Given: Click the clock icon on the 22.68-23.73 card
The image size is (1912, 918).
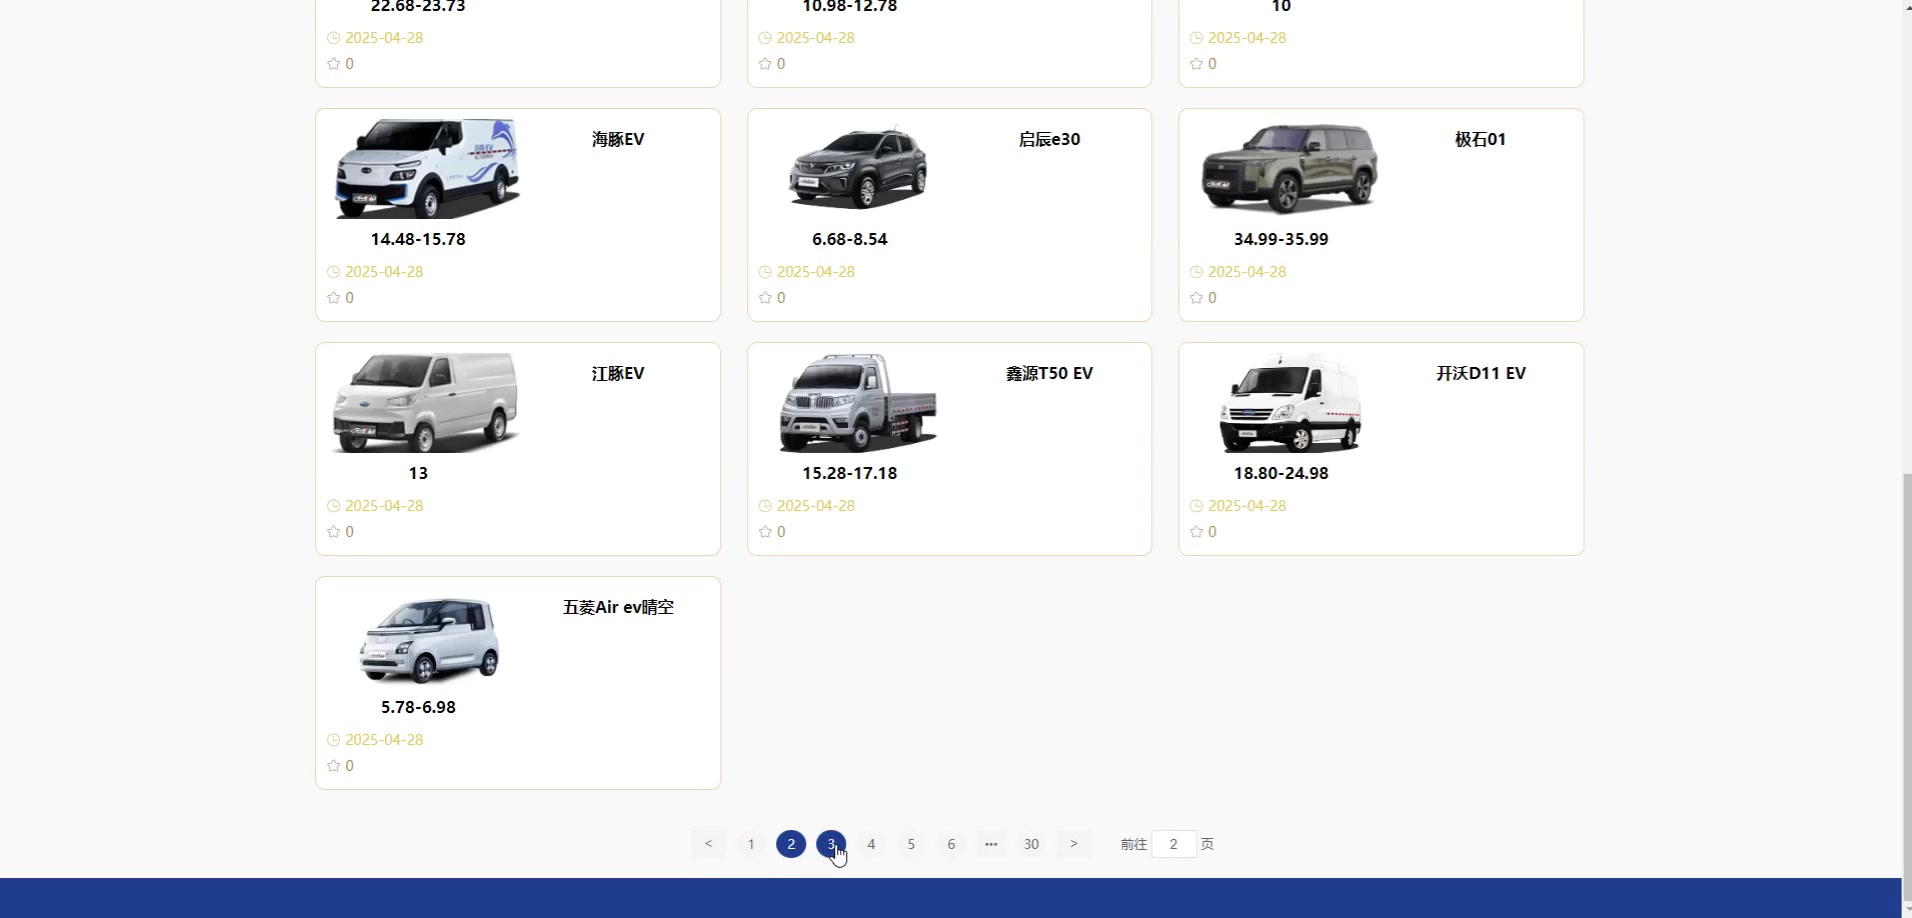Looking at the screenshot, I should click(334, 38).
